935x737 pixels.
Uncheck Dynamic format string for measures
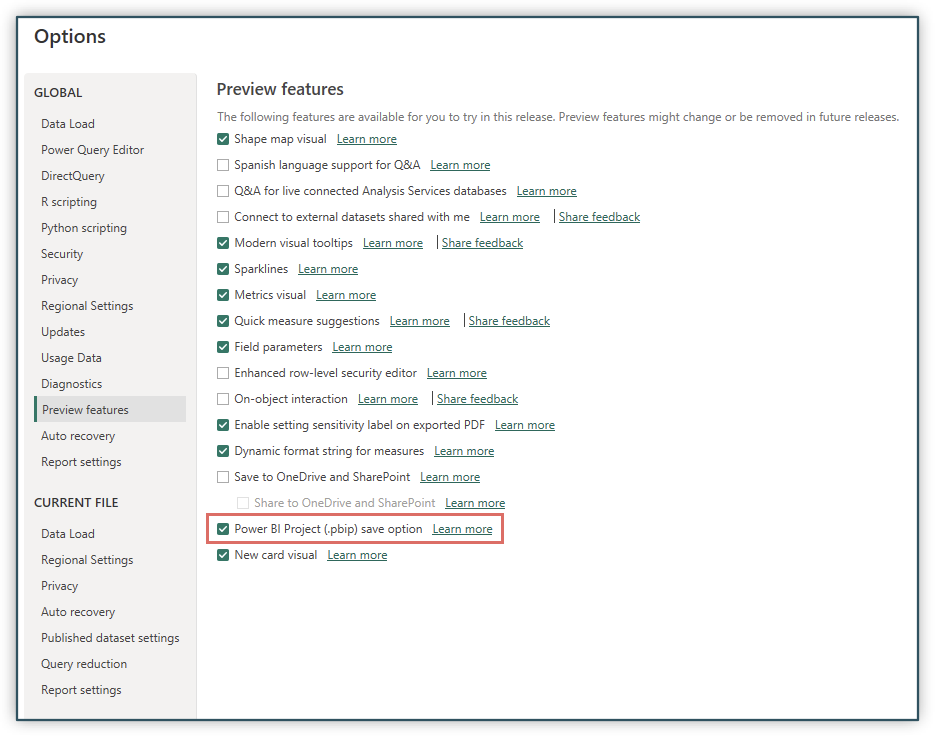[223, 451]
